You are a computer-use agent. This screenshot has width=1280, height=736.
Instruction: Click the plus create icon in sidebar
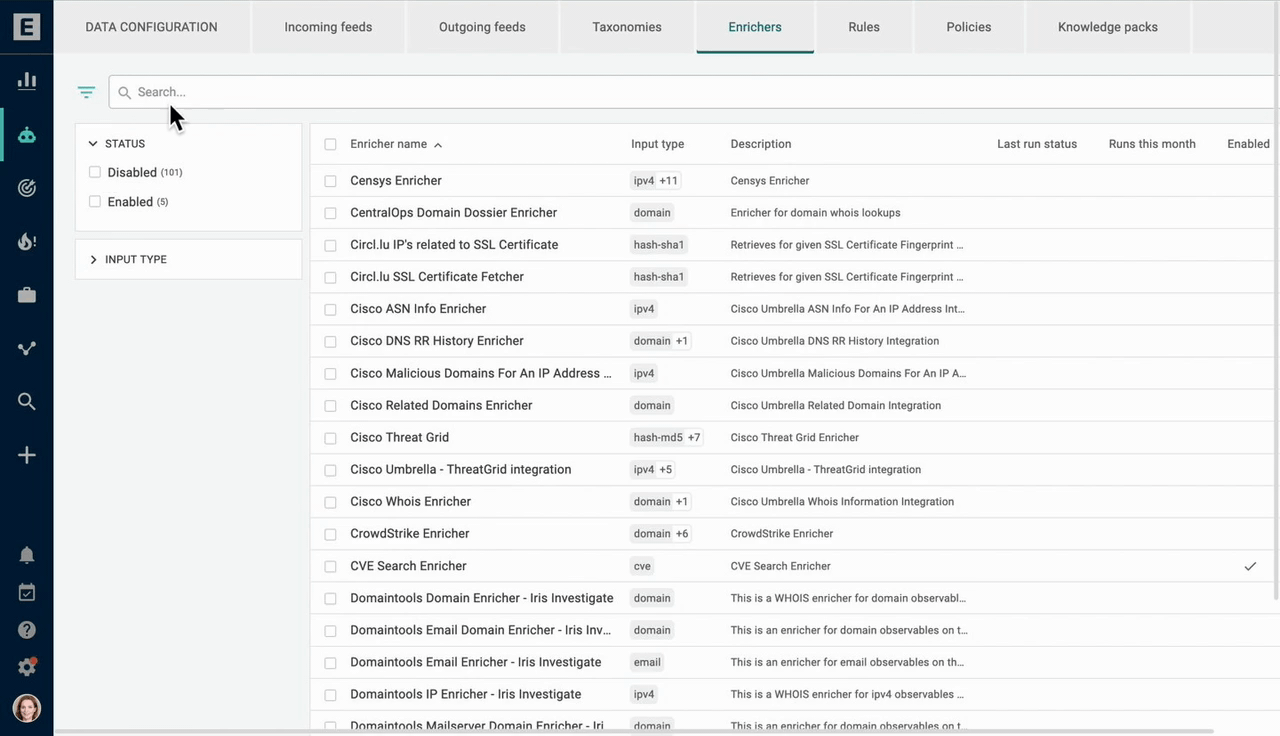coord(27,455)
